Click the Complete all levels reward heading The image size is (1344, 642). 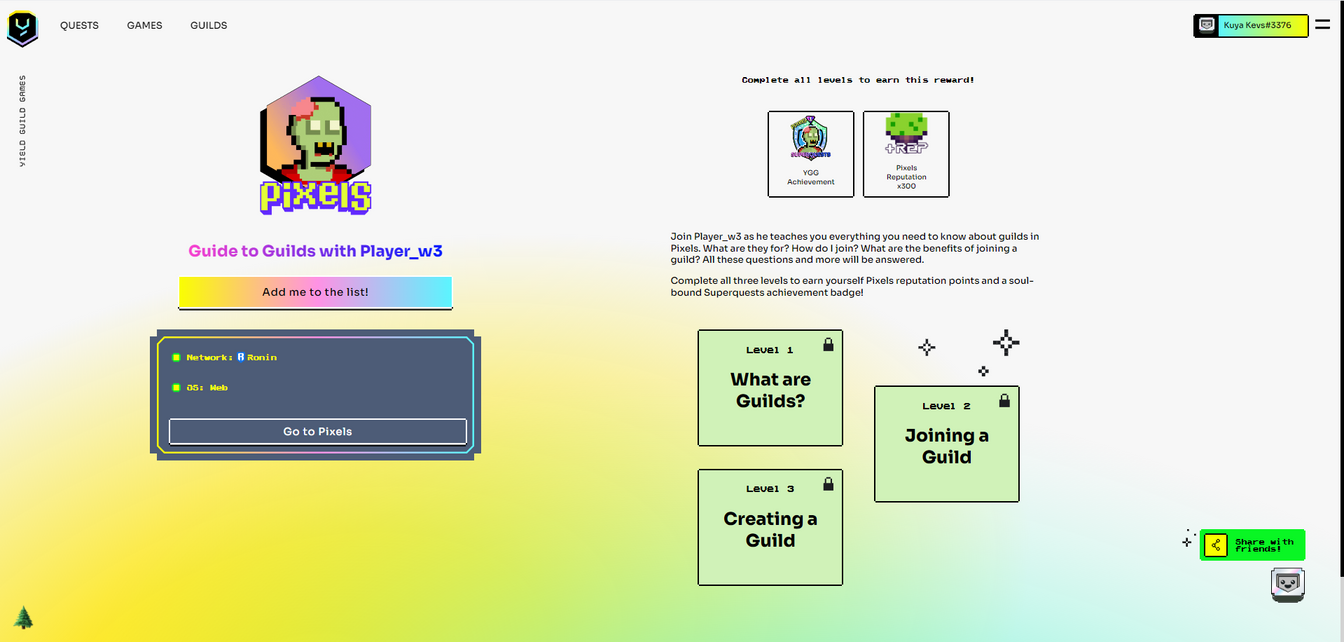(x=858, y=80)
